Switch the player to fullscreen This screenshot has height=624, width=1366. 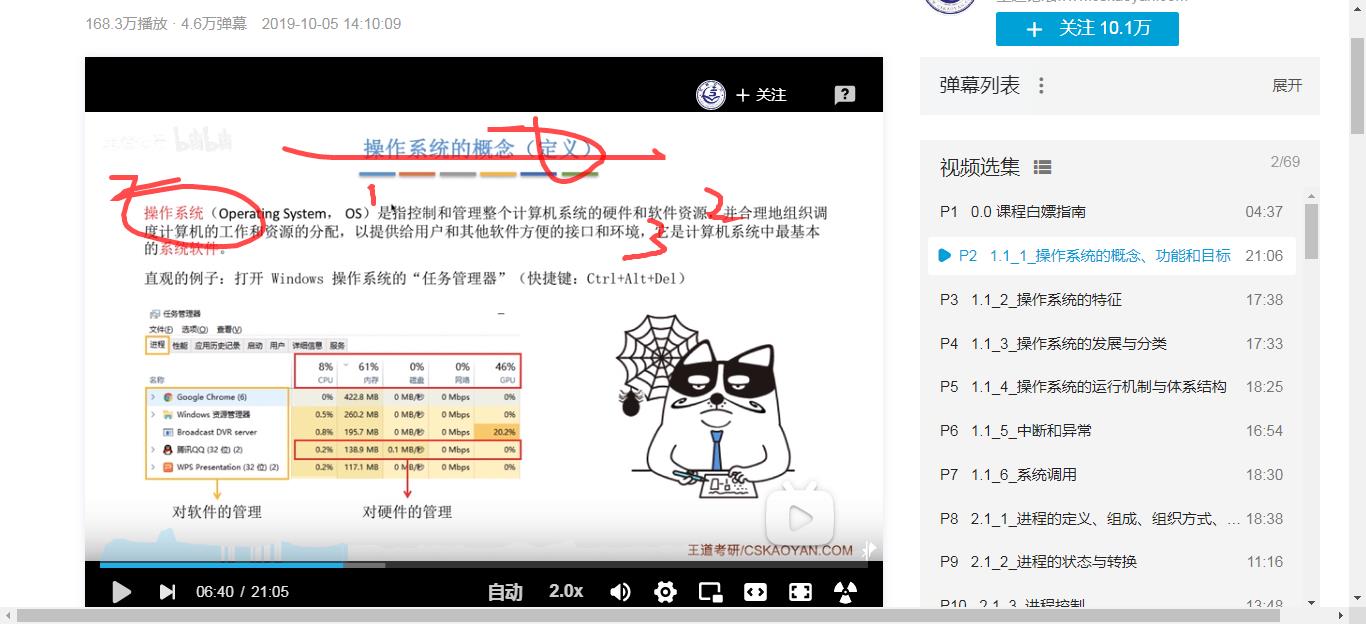pos(800,592)
